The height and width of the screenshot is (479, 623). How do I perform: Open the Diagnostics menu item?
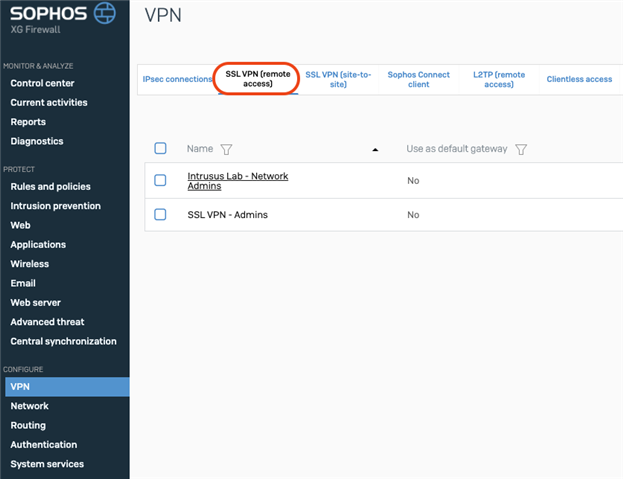(x=37, y=141)
